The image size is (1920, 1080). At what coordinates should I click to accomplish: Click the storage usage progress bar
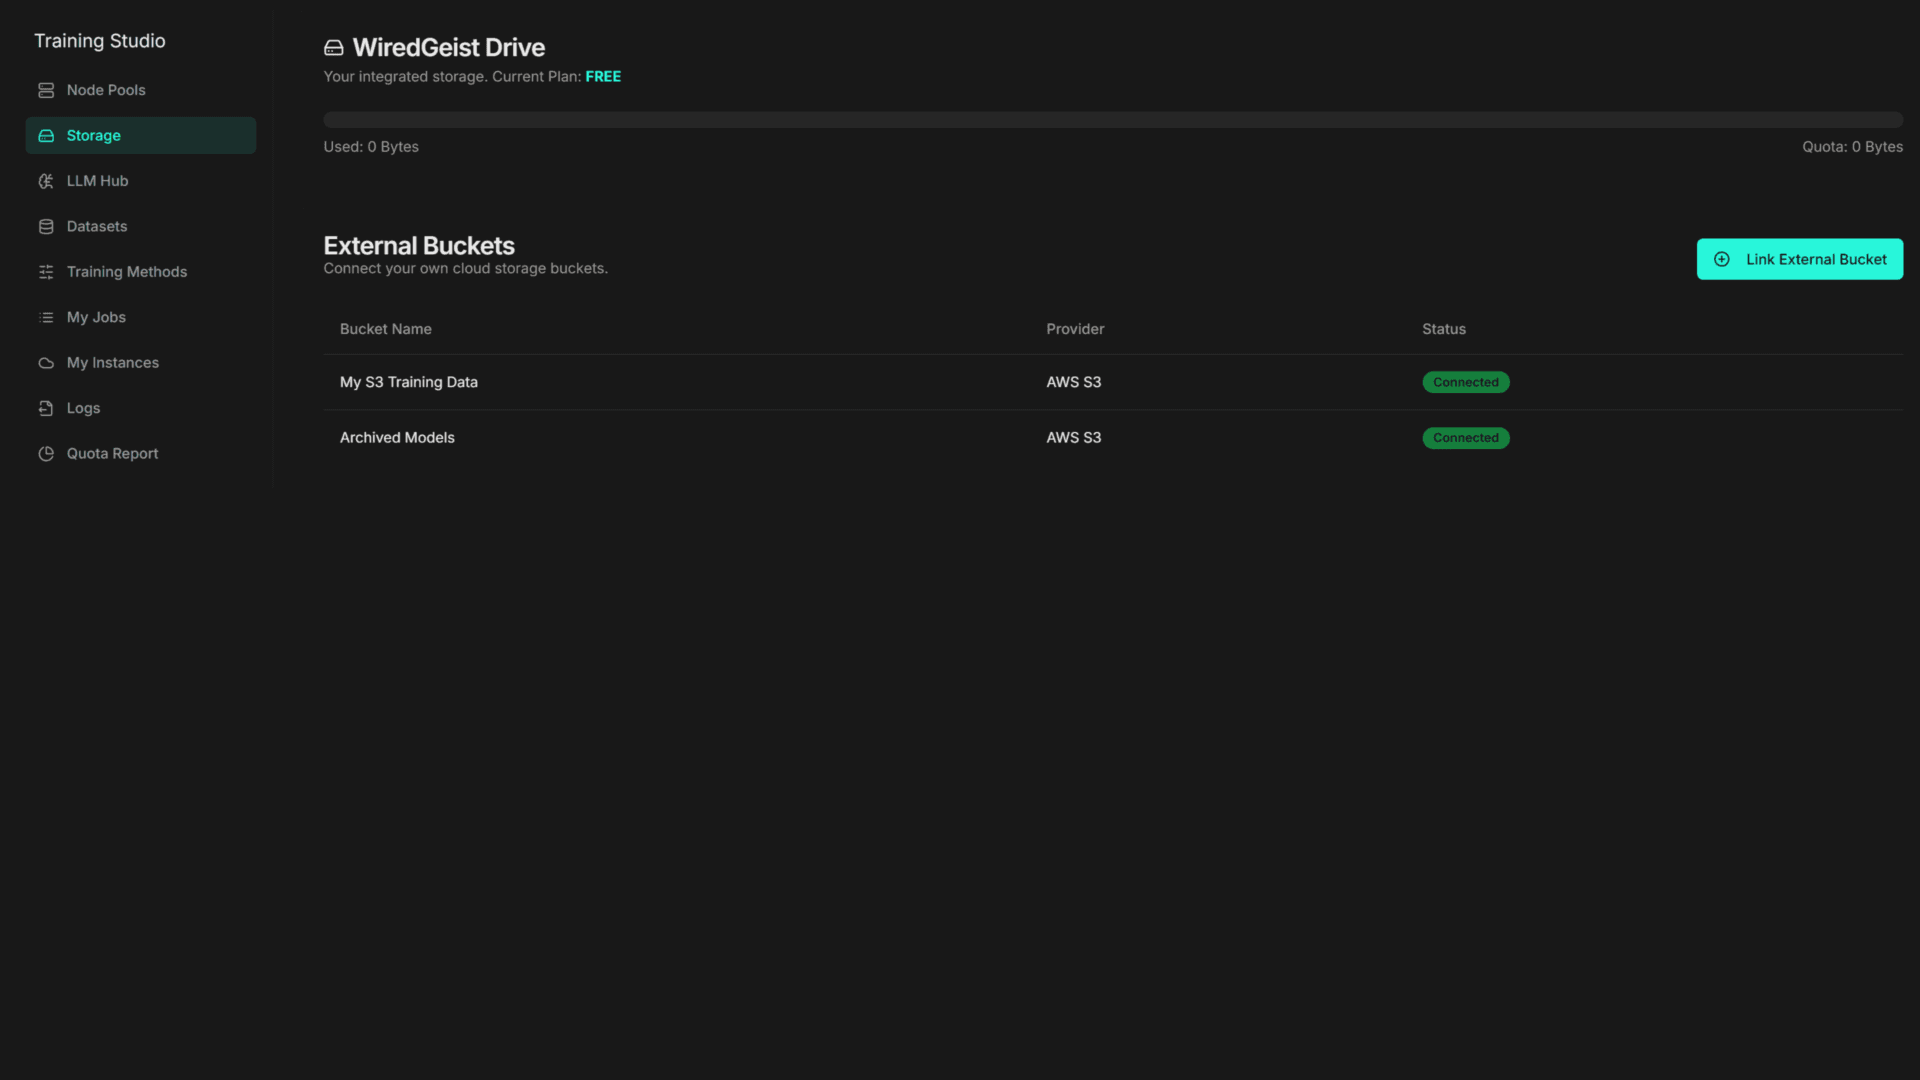coord(1112,120)
